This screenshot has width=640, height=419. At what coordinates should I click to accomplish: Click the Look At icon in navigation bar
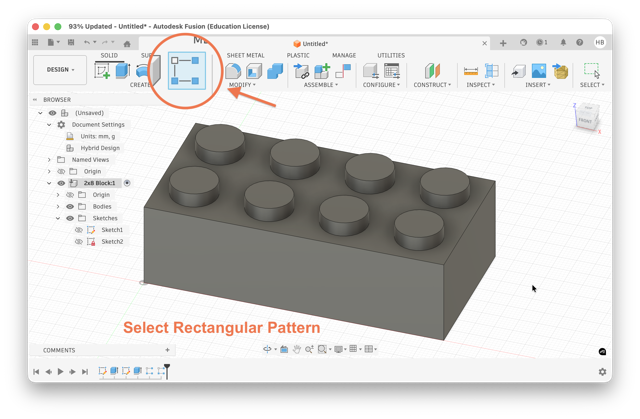coord(284,349)
